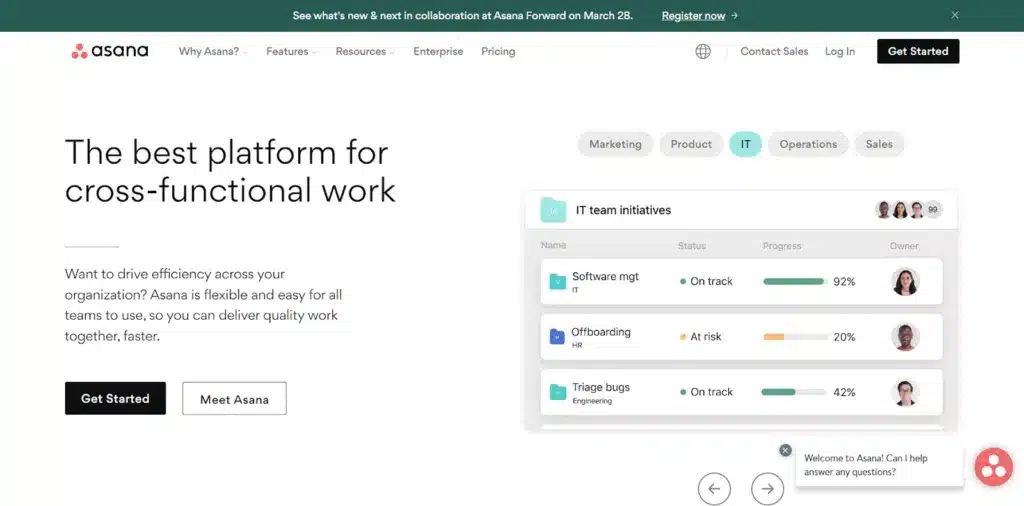Select the Marketing tab

(x=615, y=144)
